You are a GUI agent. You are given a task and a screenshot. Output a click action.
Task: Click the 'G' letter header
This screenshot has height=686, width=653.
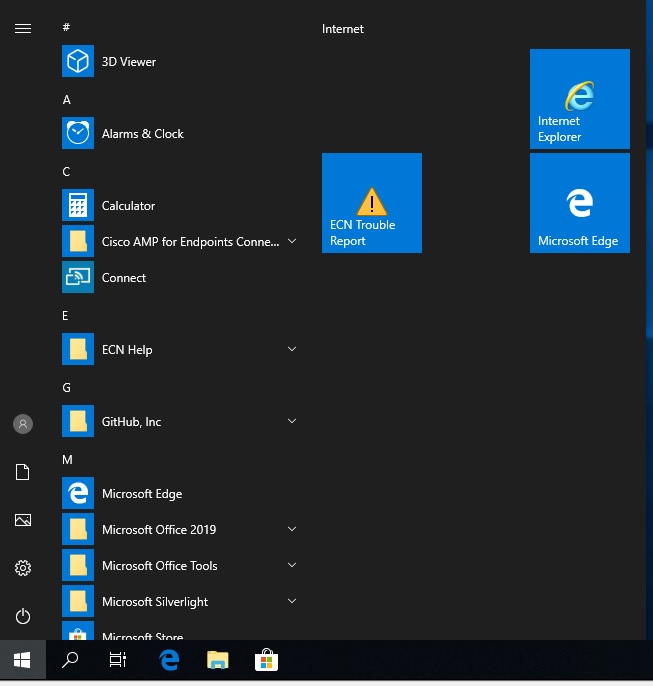[66, 388]
